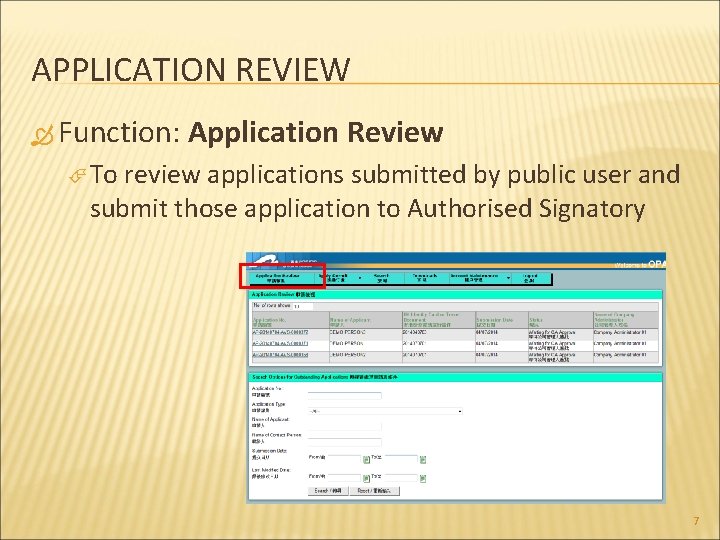Open calendar picker for Submission Date To
Viewport: 720px width, 540px height.
coord(423,459)
